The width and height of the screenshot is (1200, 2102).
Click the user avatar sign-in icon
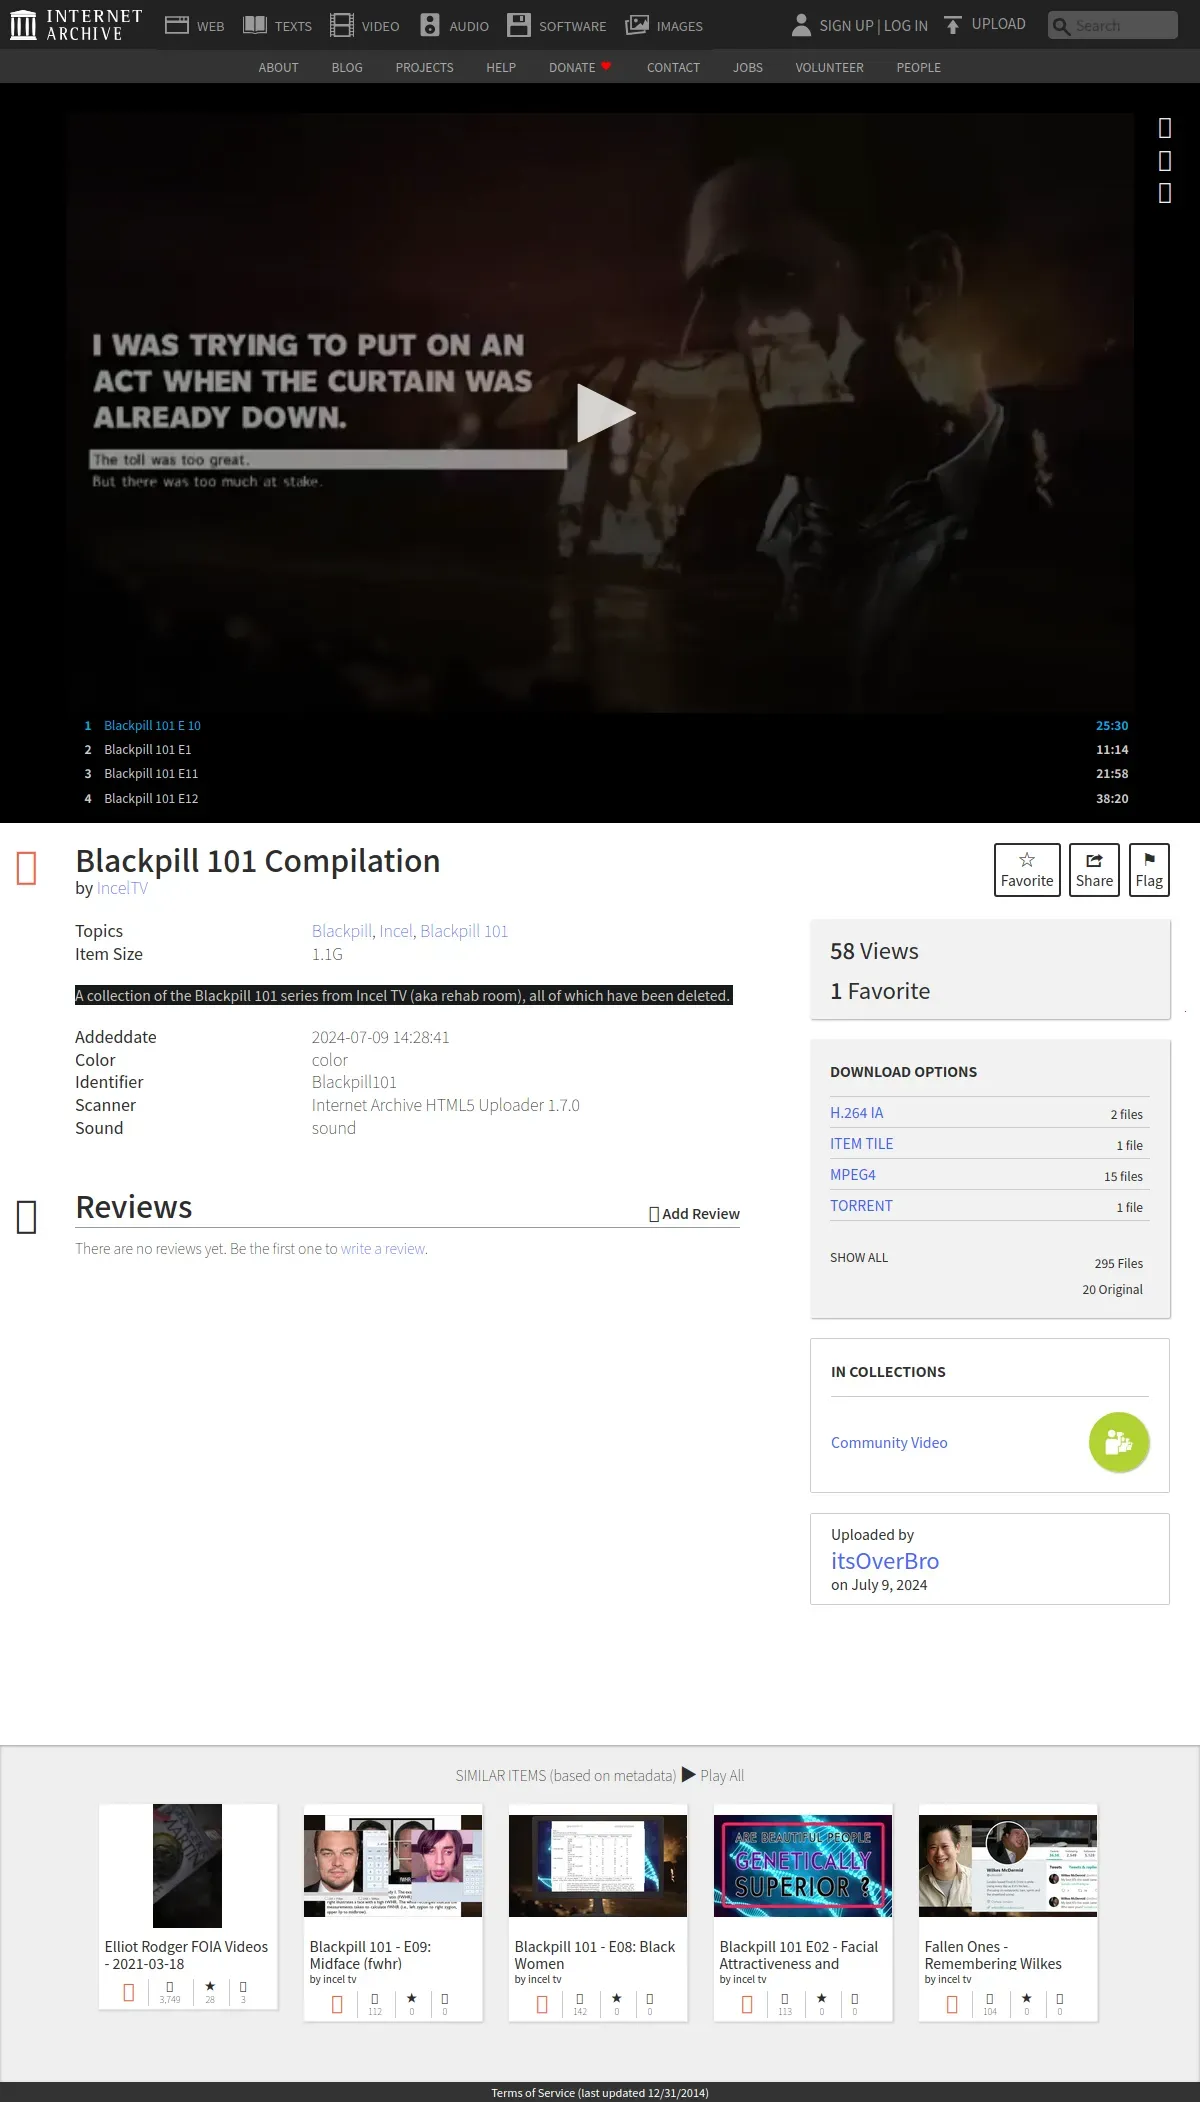pyautogui.click(x=801, y=25)
